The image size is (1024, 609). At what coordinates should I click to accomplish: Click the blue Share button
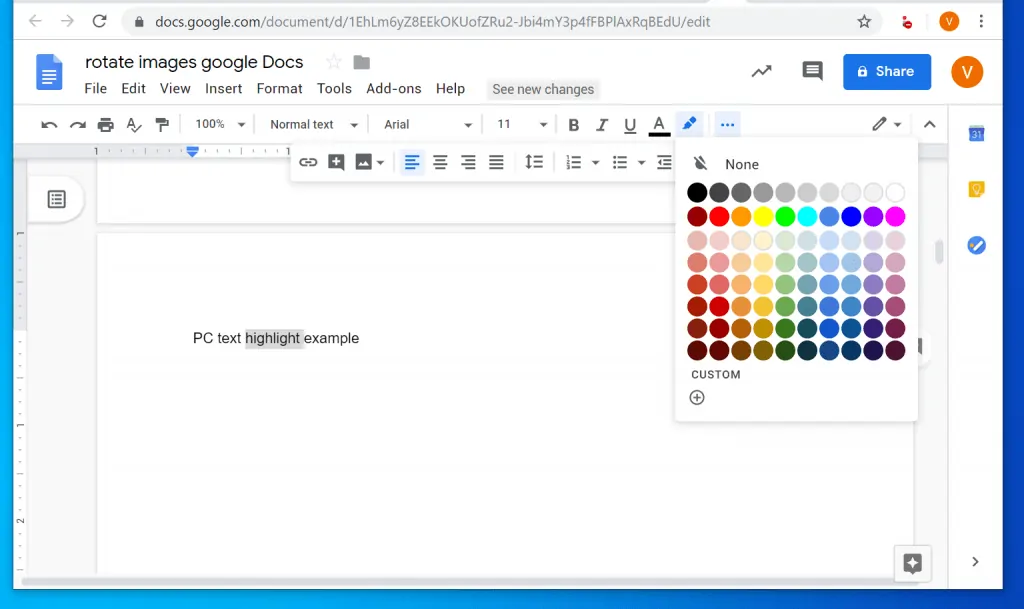[887, 72]
